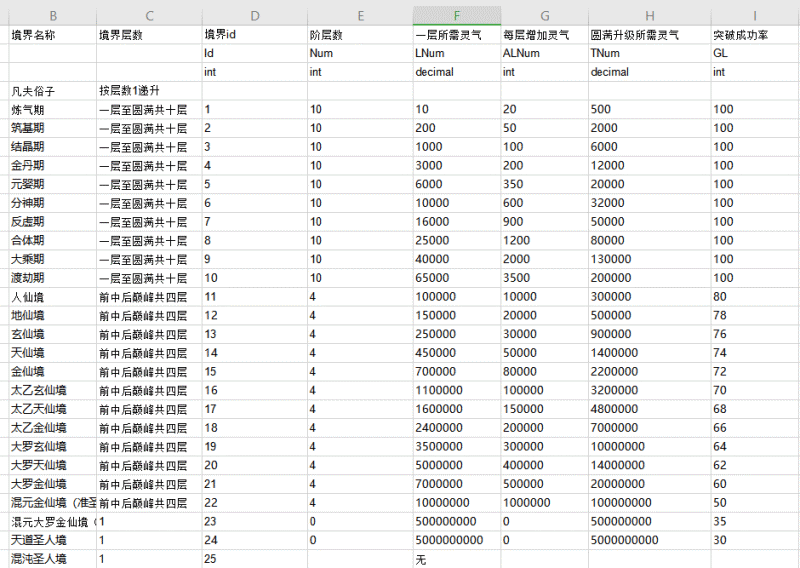Image resolution: width=800 pixels, height=568 pixels.
Task: Click the value 100000000 in column H
Action: click(x=649, y=503)
